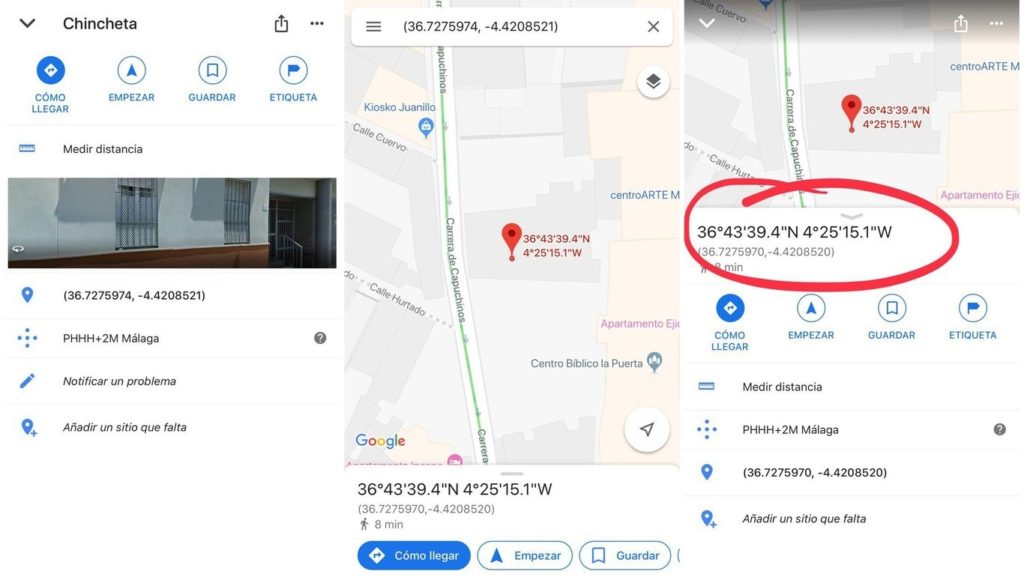
Task: Tap the share icon beside the Chincheta title
Action: (x=281, y=24)
